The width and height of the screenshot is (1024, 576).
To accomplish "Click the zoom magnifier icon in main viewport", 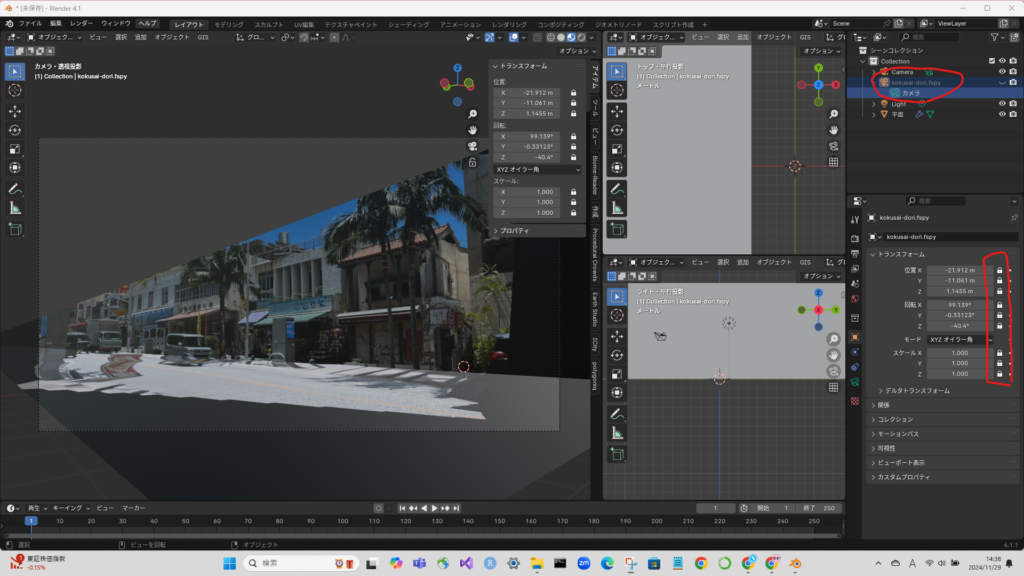I will [472, 113].
